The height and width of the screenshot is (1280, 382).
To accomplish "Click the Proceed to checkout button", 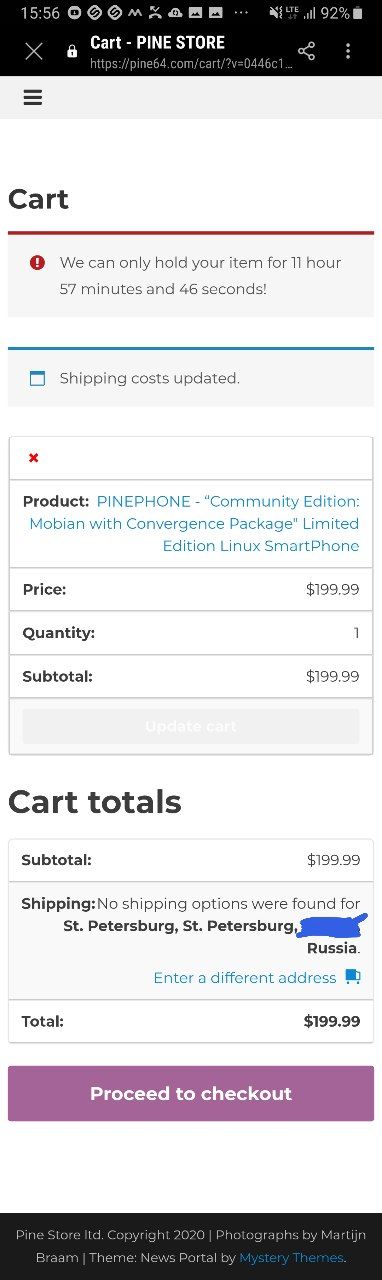I will (x=191, y=1093).
